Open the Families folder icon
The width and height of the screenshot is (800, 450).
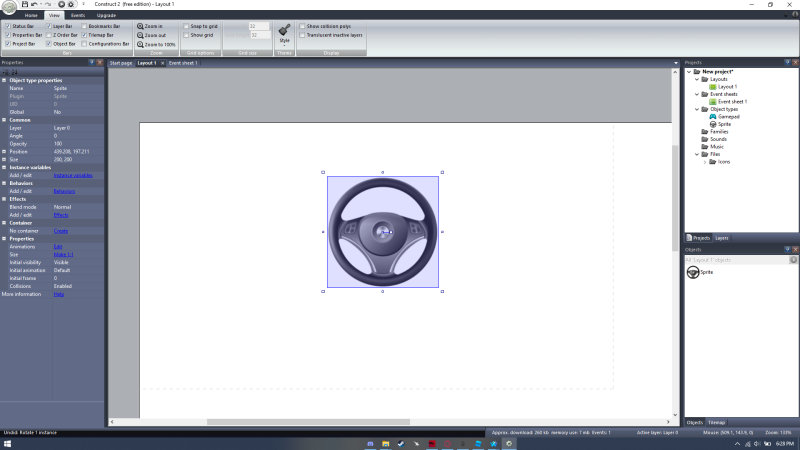(x=705, y=132)
